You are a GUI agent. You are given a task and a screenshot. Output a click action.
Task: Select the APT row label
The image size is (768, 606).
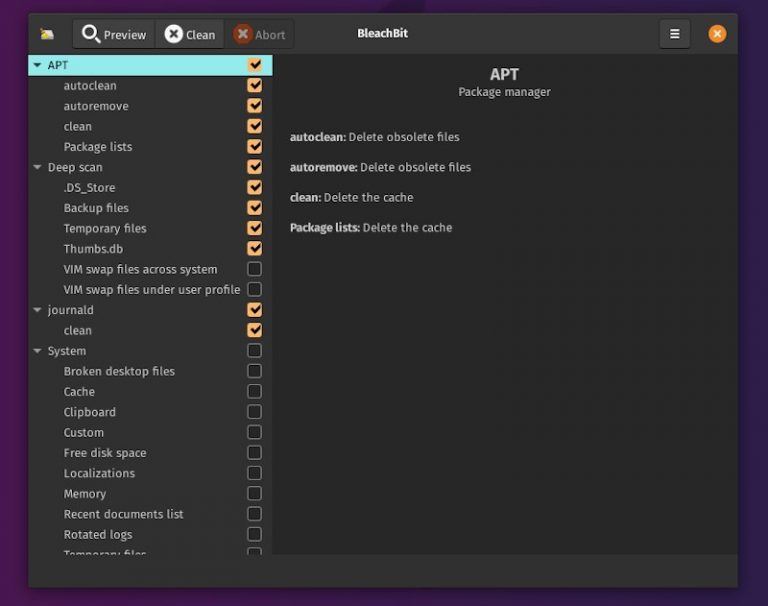58,65
